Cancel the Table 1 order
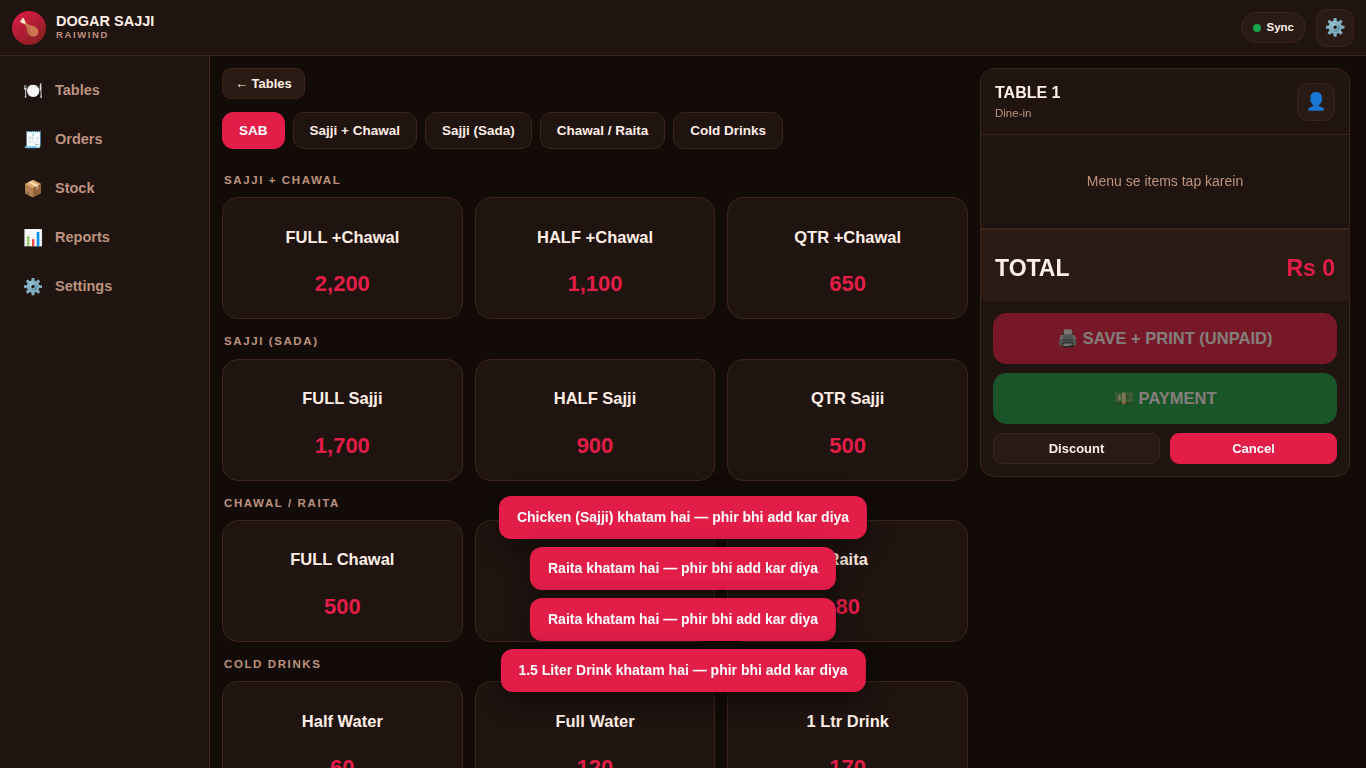Screen dimensions: 1366x768 [1253, 448]
